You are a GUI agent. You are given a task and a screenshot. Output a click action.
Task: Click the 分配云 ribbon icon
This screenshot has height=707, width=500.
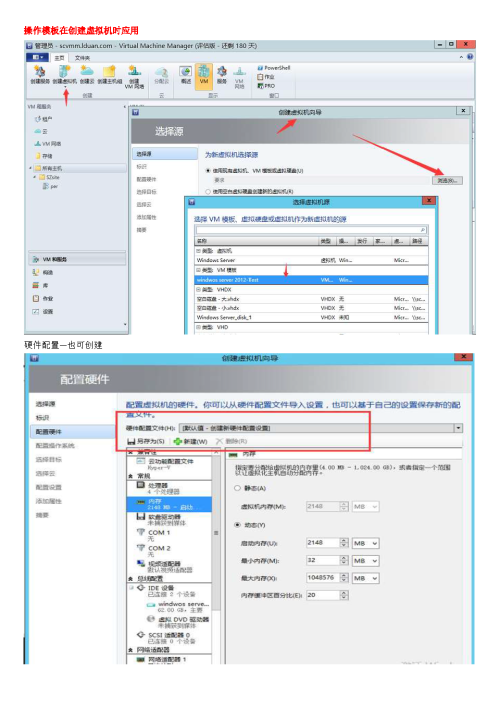coord(161,75)
